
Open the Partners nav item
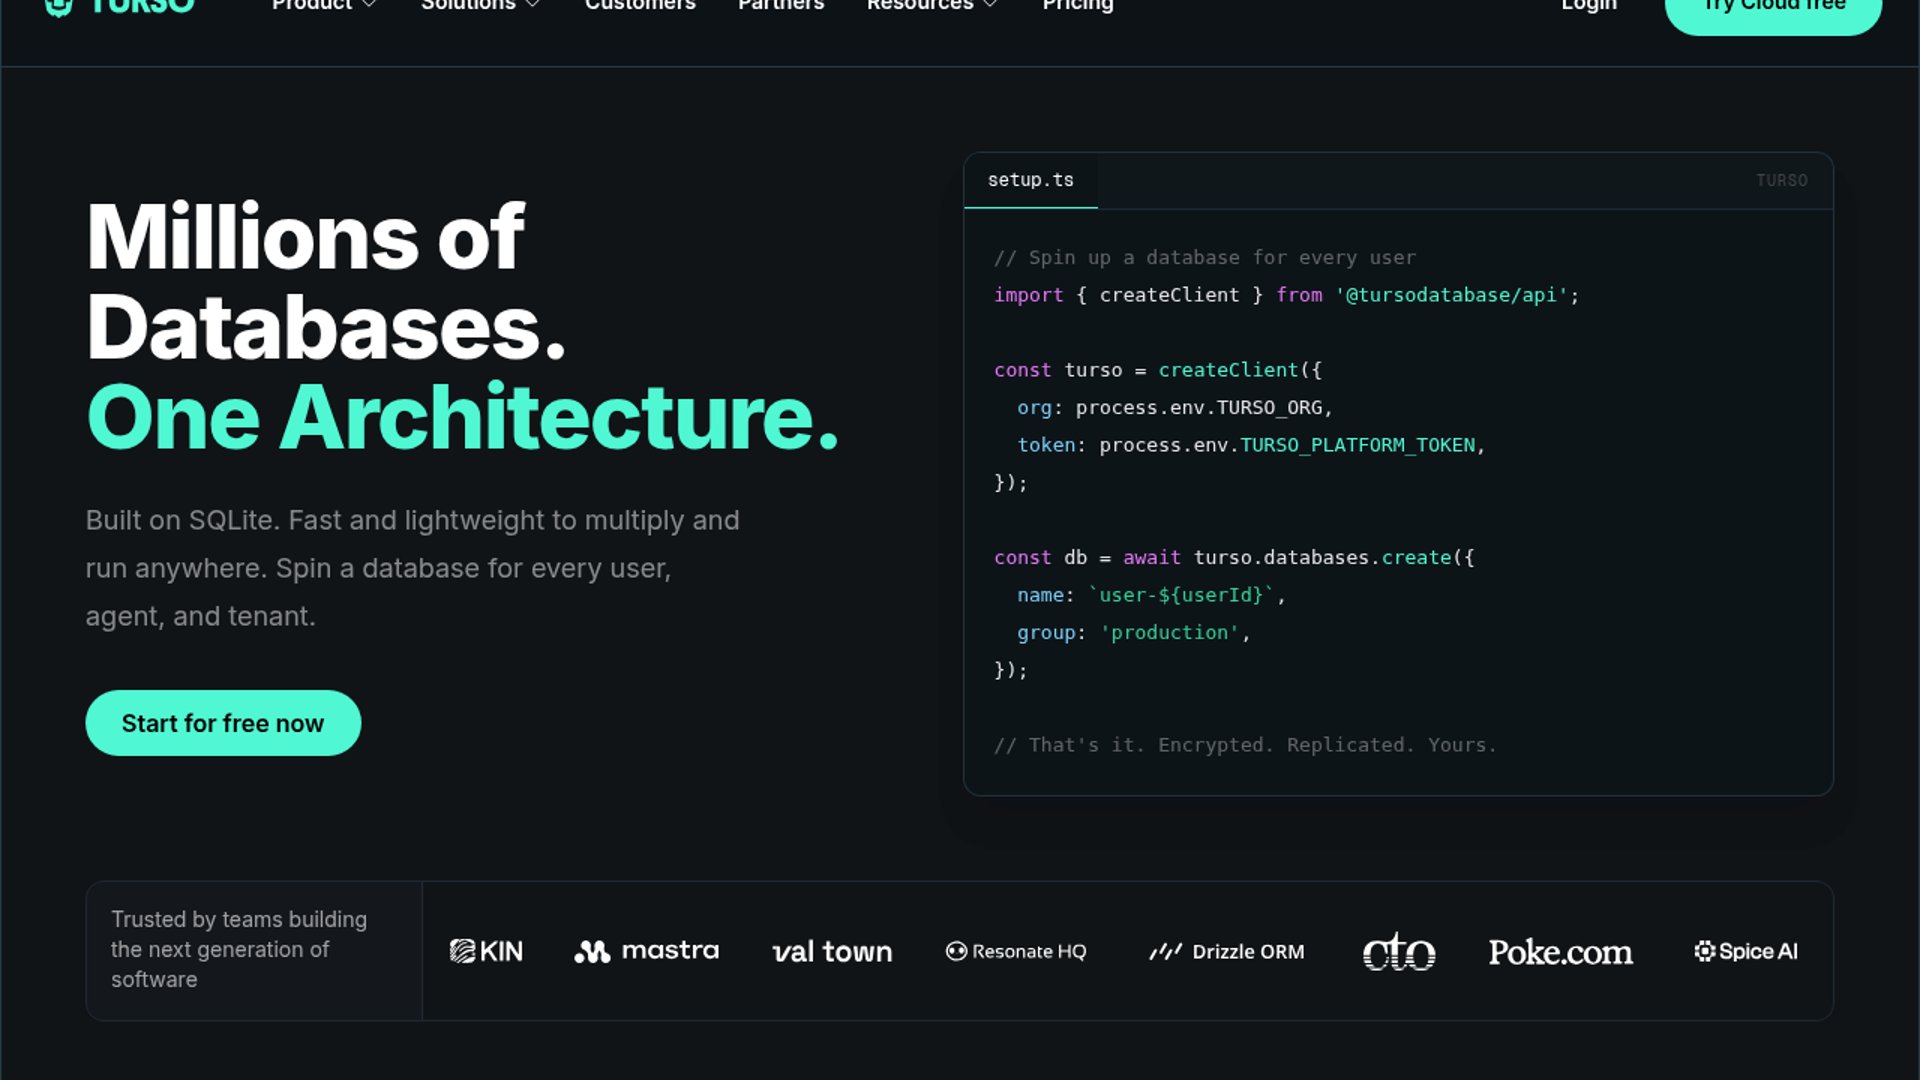tap(781, 5)
